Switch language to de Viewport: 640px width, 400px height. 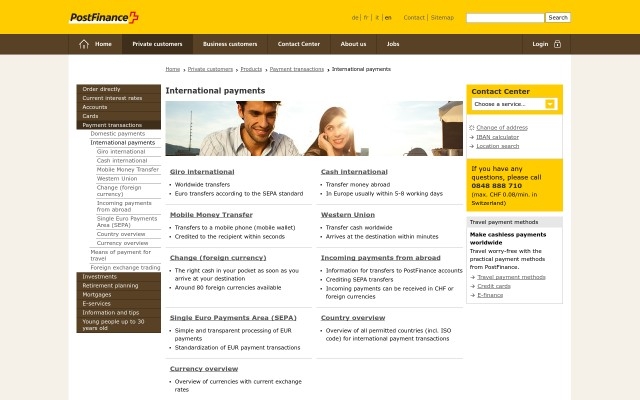355,18
